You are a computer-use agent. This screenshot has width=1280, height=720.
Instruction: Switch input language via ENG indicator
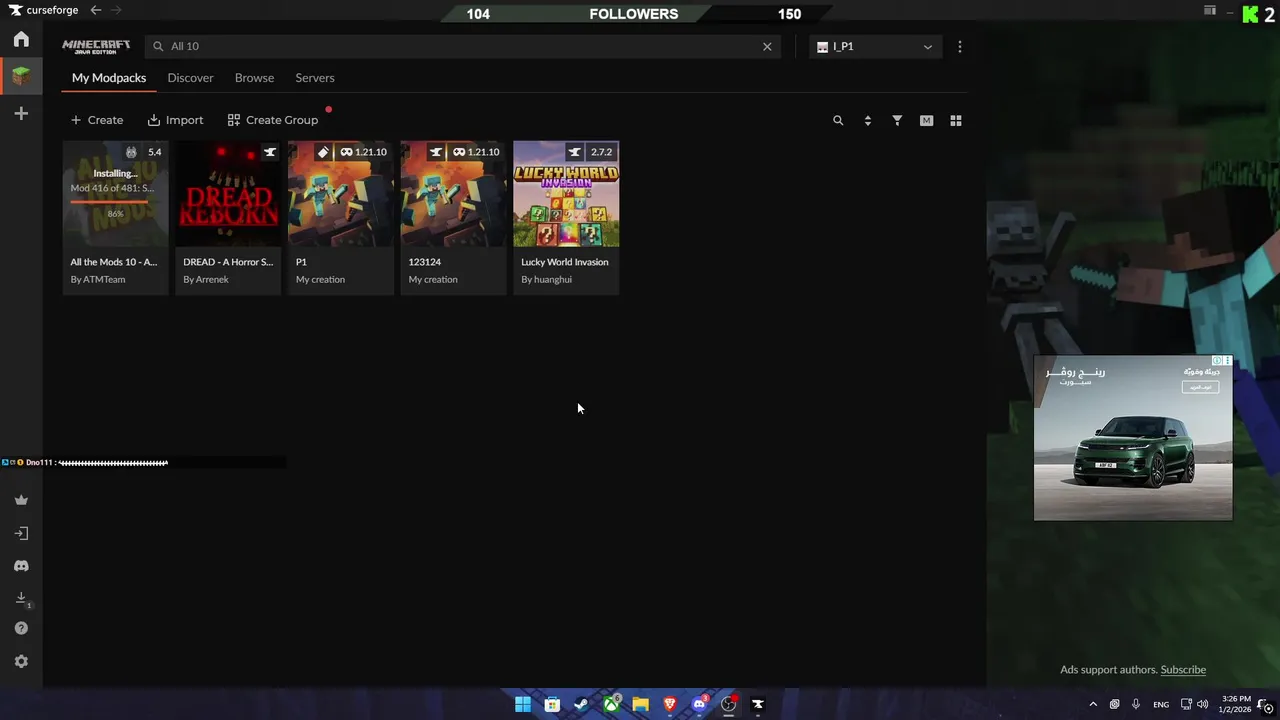[1161, 704]
